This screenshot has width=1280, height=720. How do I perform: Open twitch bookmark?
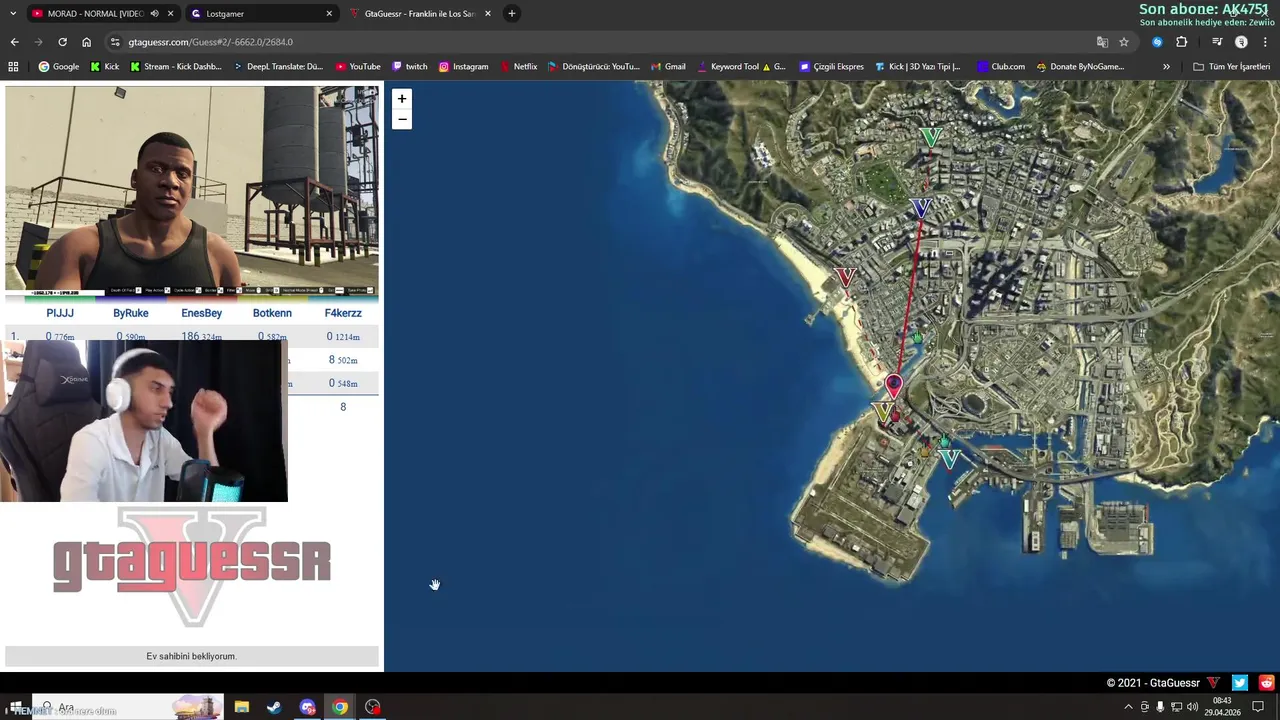point(410,67)
